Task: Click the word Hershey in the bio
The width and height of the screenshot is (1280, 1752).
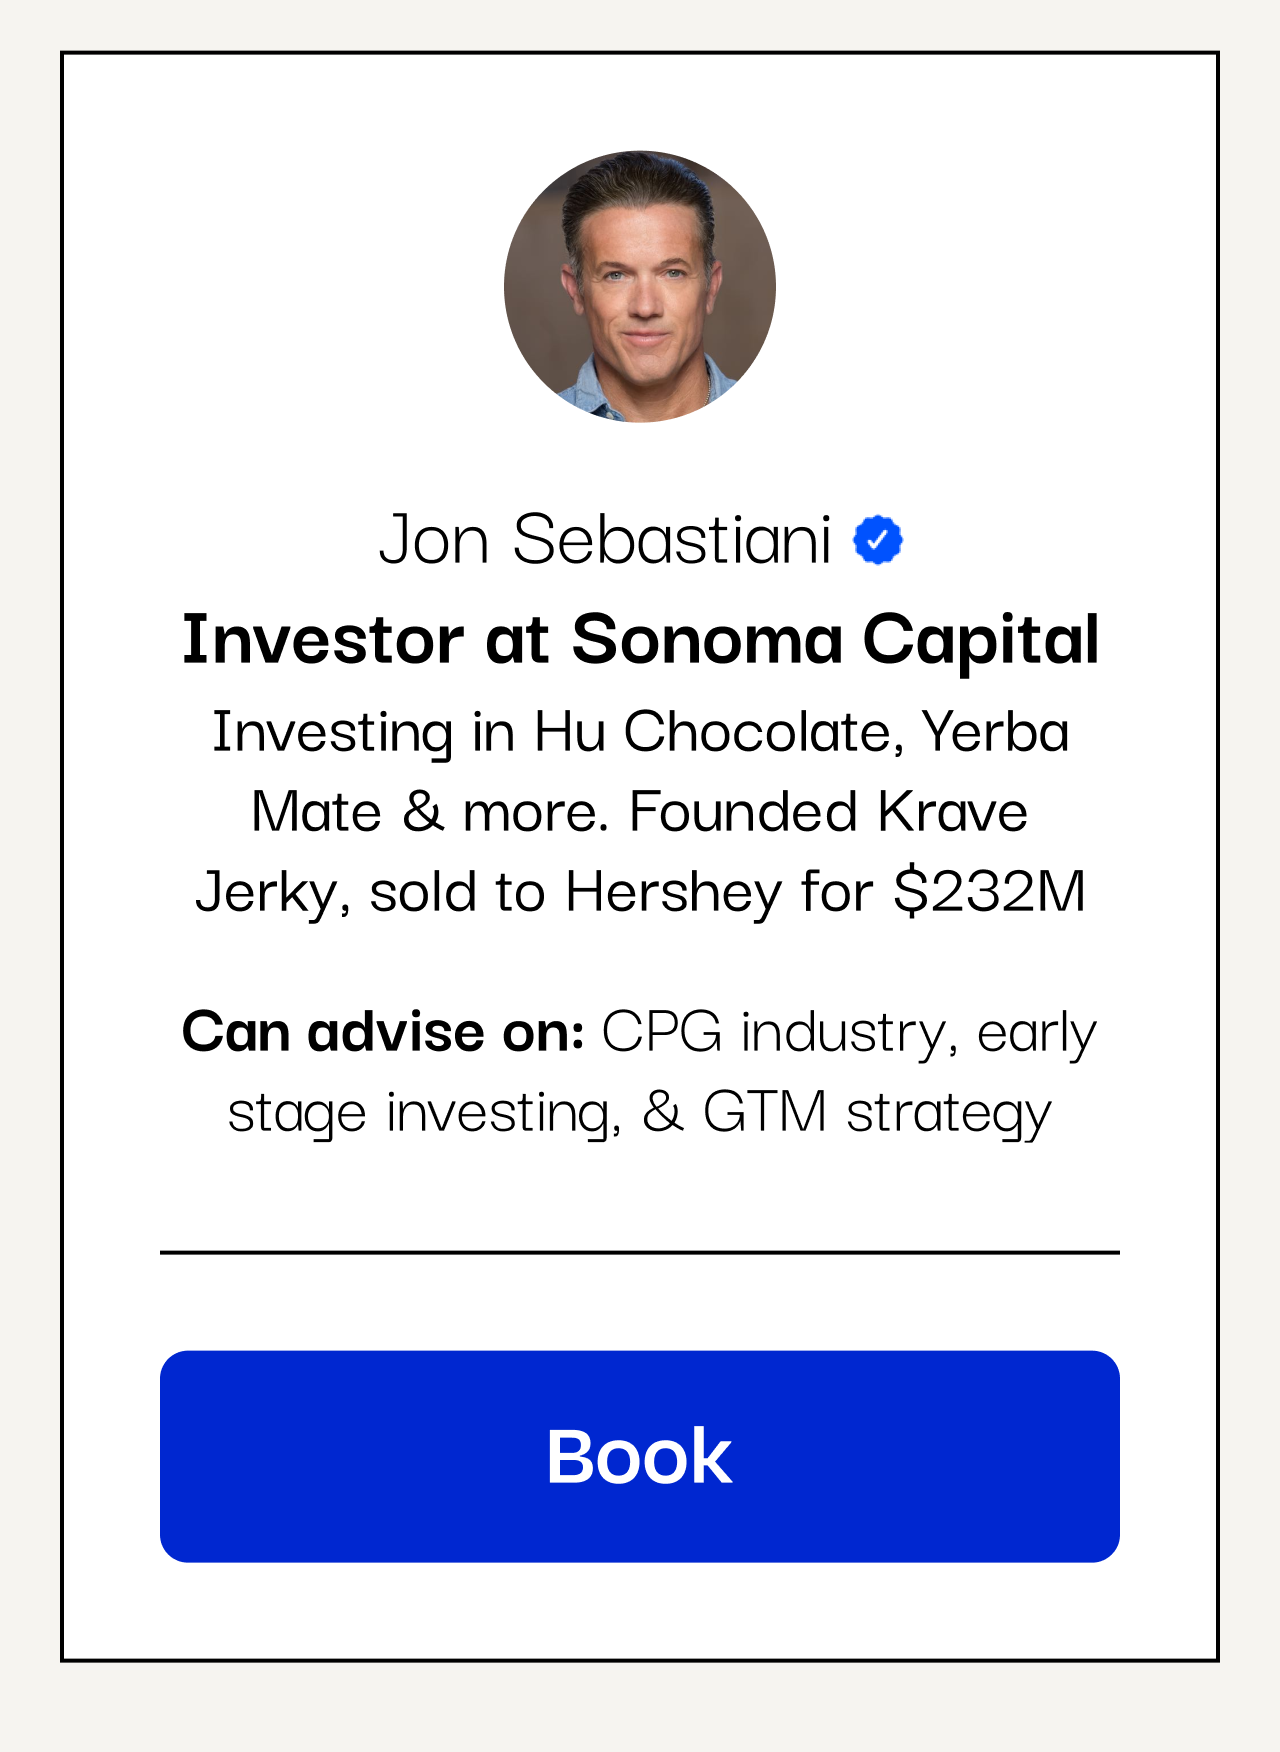Action: [x=674, y=891]
